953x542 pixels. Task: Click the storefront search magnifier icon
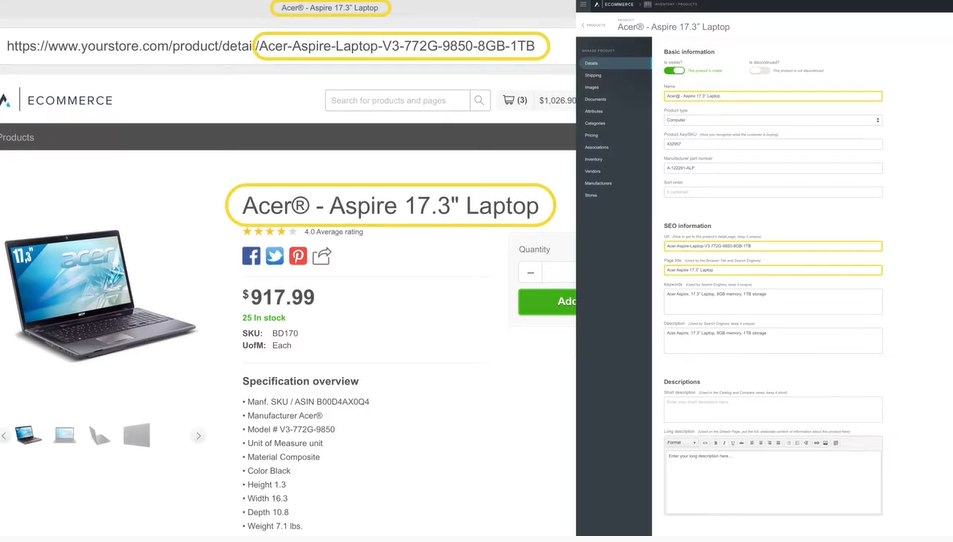(480, 100)
